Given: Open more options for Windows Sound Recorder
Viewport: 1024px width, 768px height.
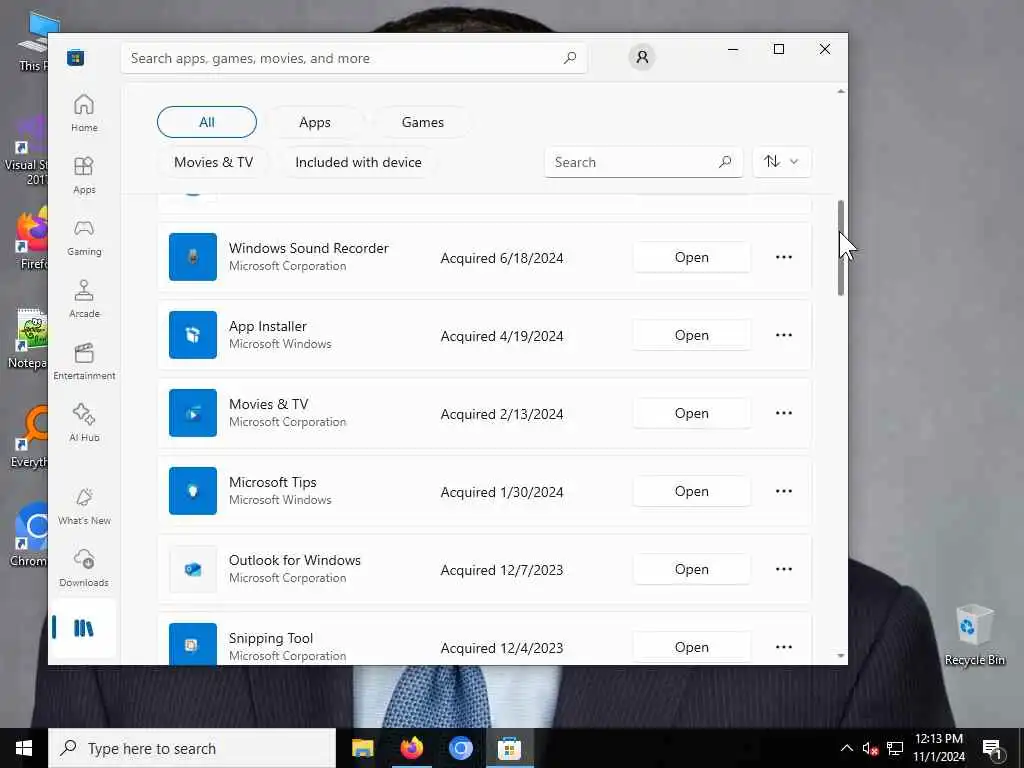Looking at the screenshot, I should tap(784, 257).
